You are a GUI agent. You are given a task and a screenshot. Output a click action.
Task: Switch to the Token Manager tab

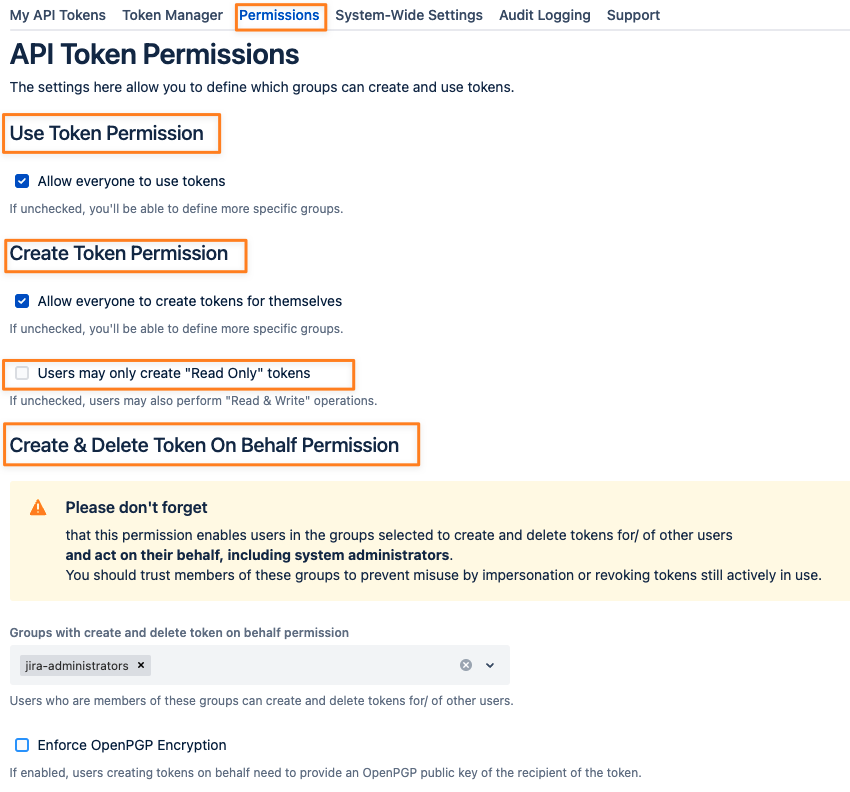(x=172, y=15)
